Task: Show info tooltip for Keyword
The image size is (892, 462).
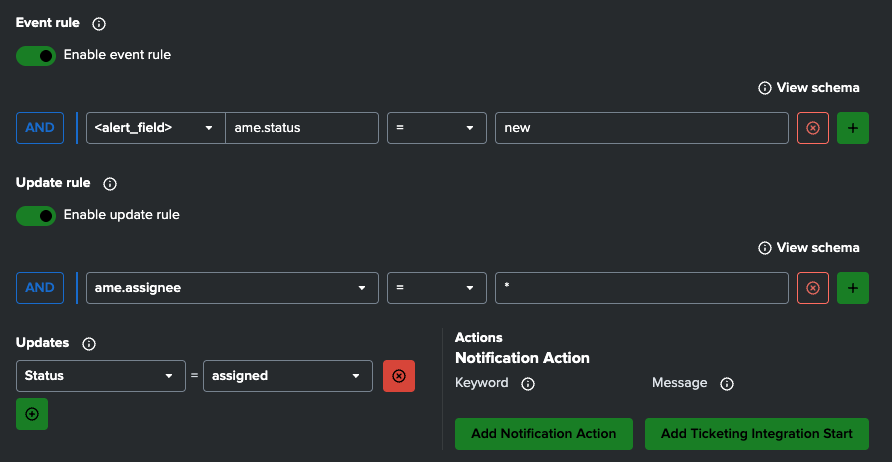Action: coord(528,383)
